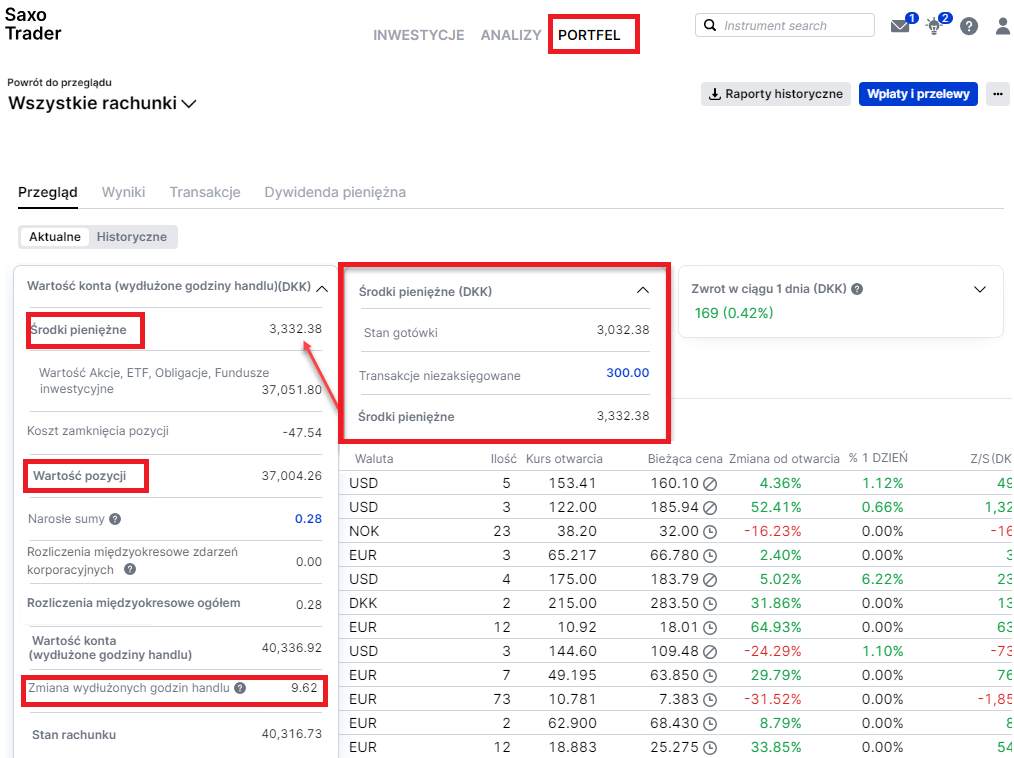Screen dimensions: 1014x758
Task: Click help icon next to Zmiana wydłużonych godzin handlu
Action: pyautogui.click(x=240, y=688)
